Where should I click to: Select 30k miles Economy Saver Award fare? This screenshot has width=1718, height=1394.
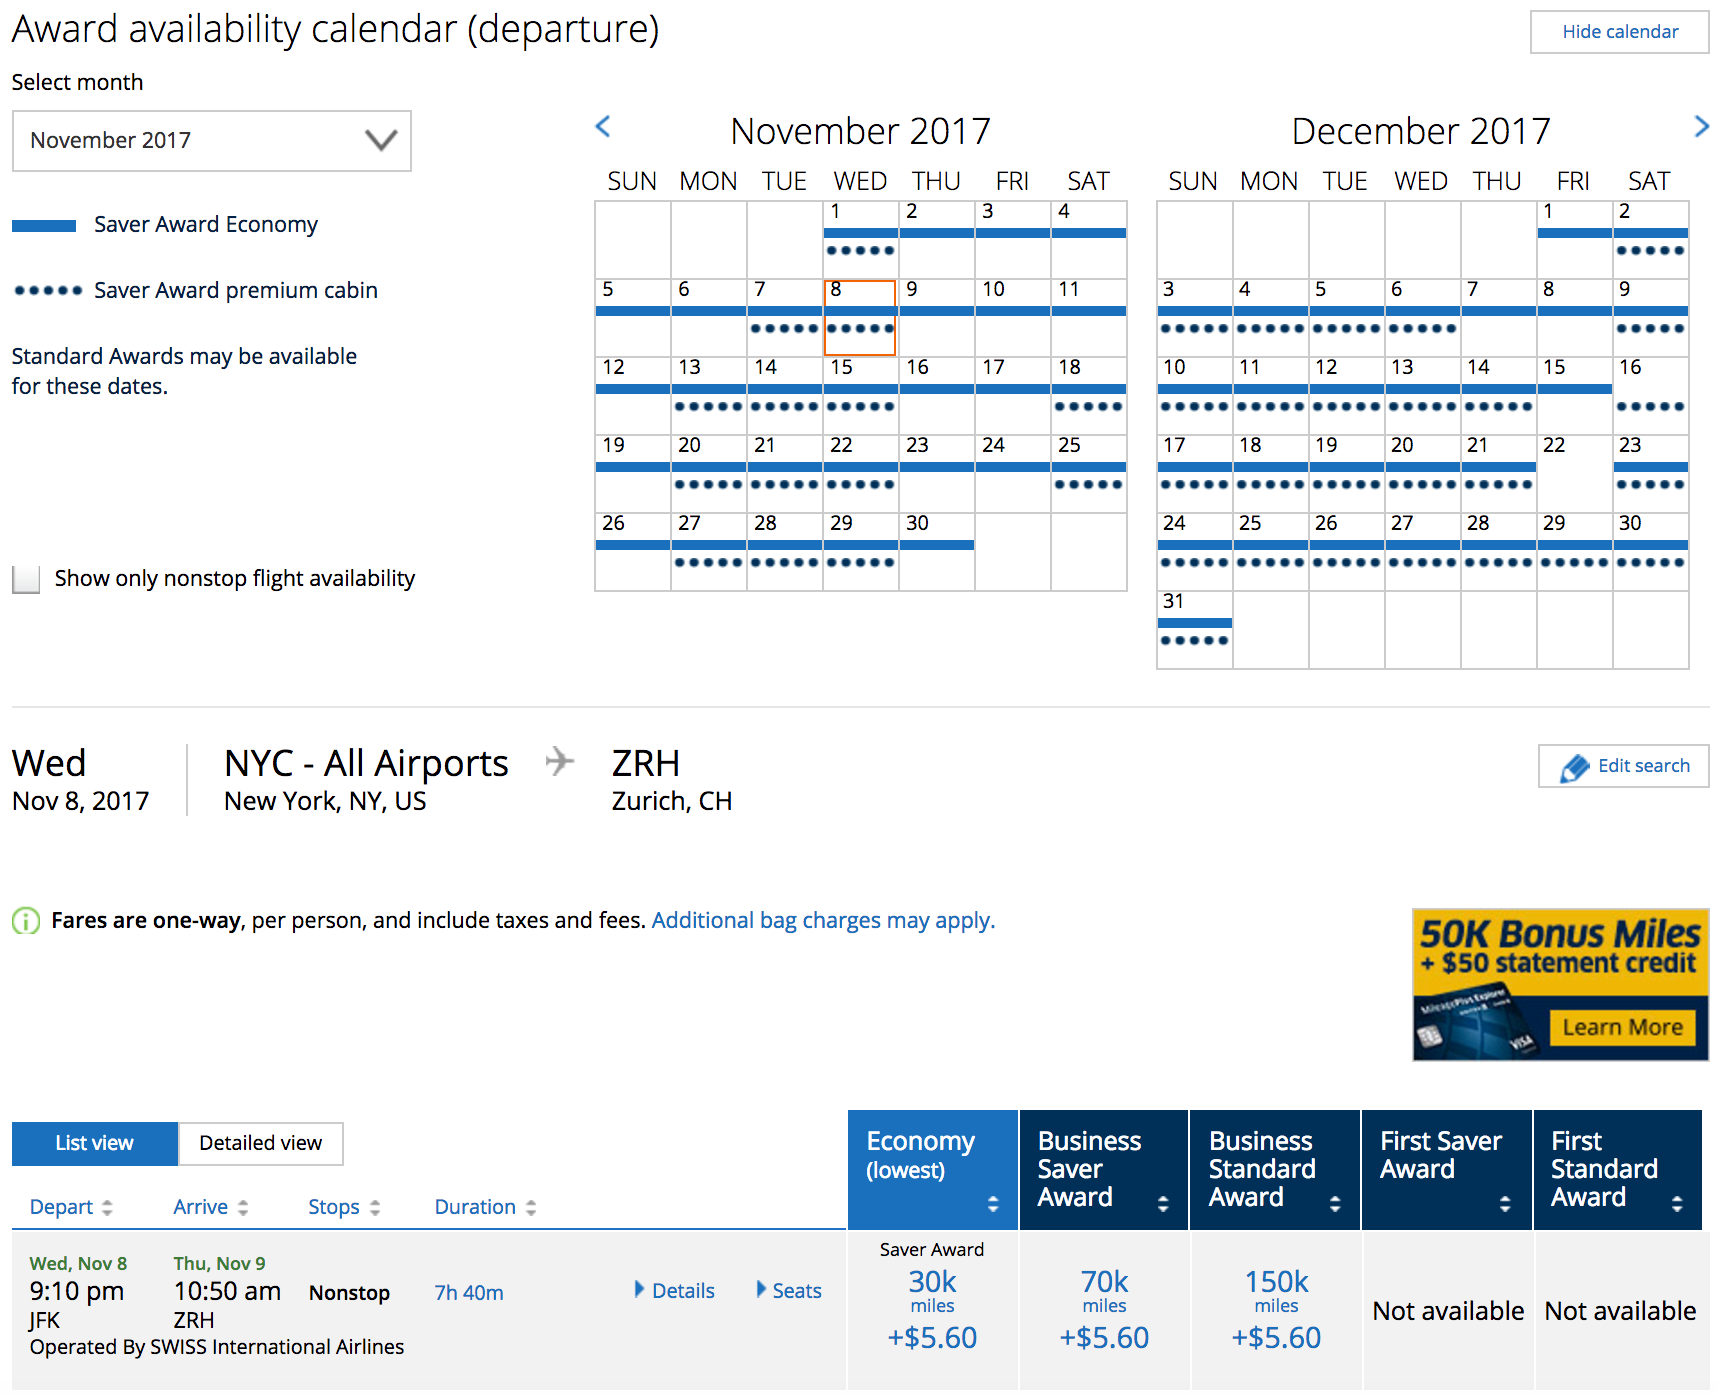pos(932,1309)
